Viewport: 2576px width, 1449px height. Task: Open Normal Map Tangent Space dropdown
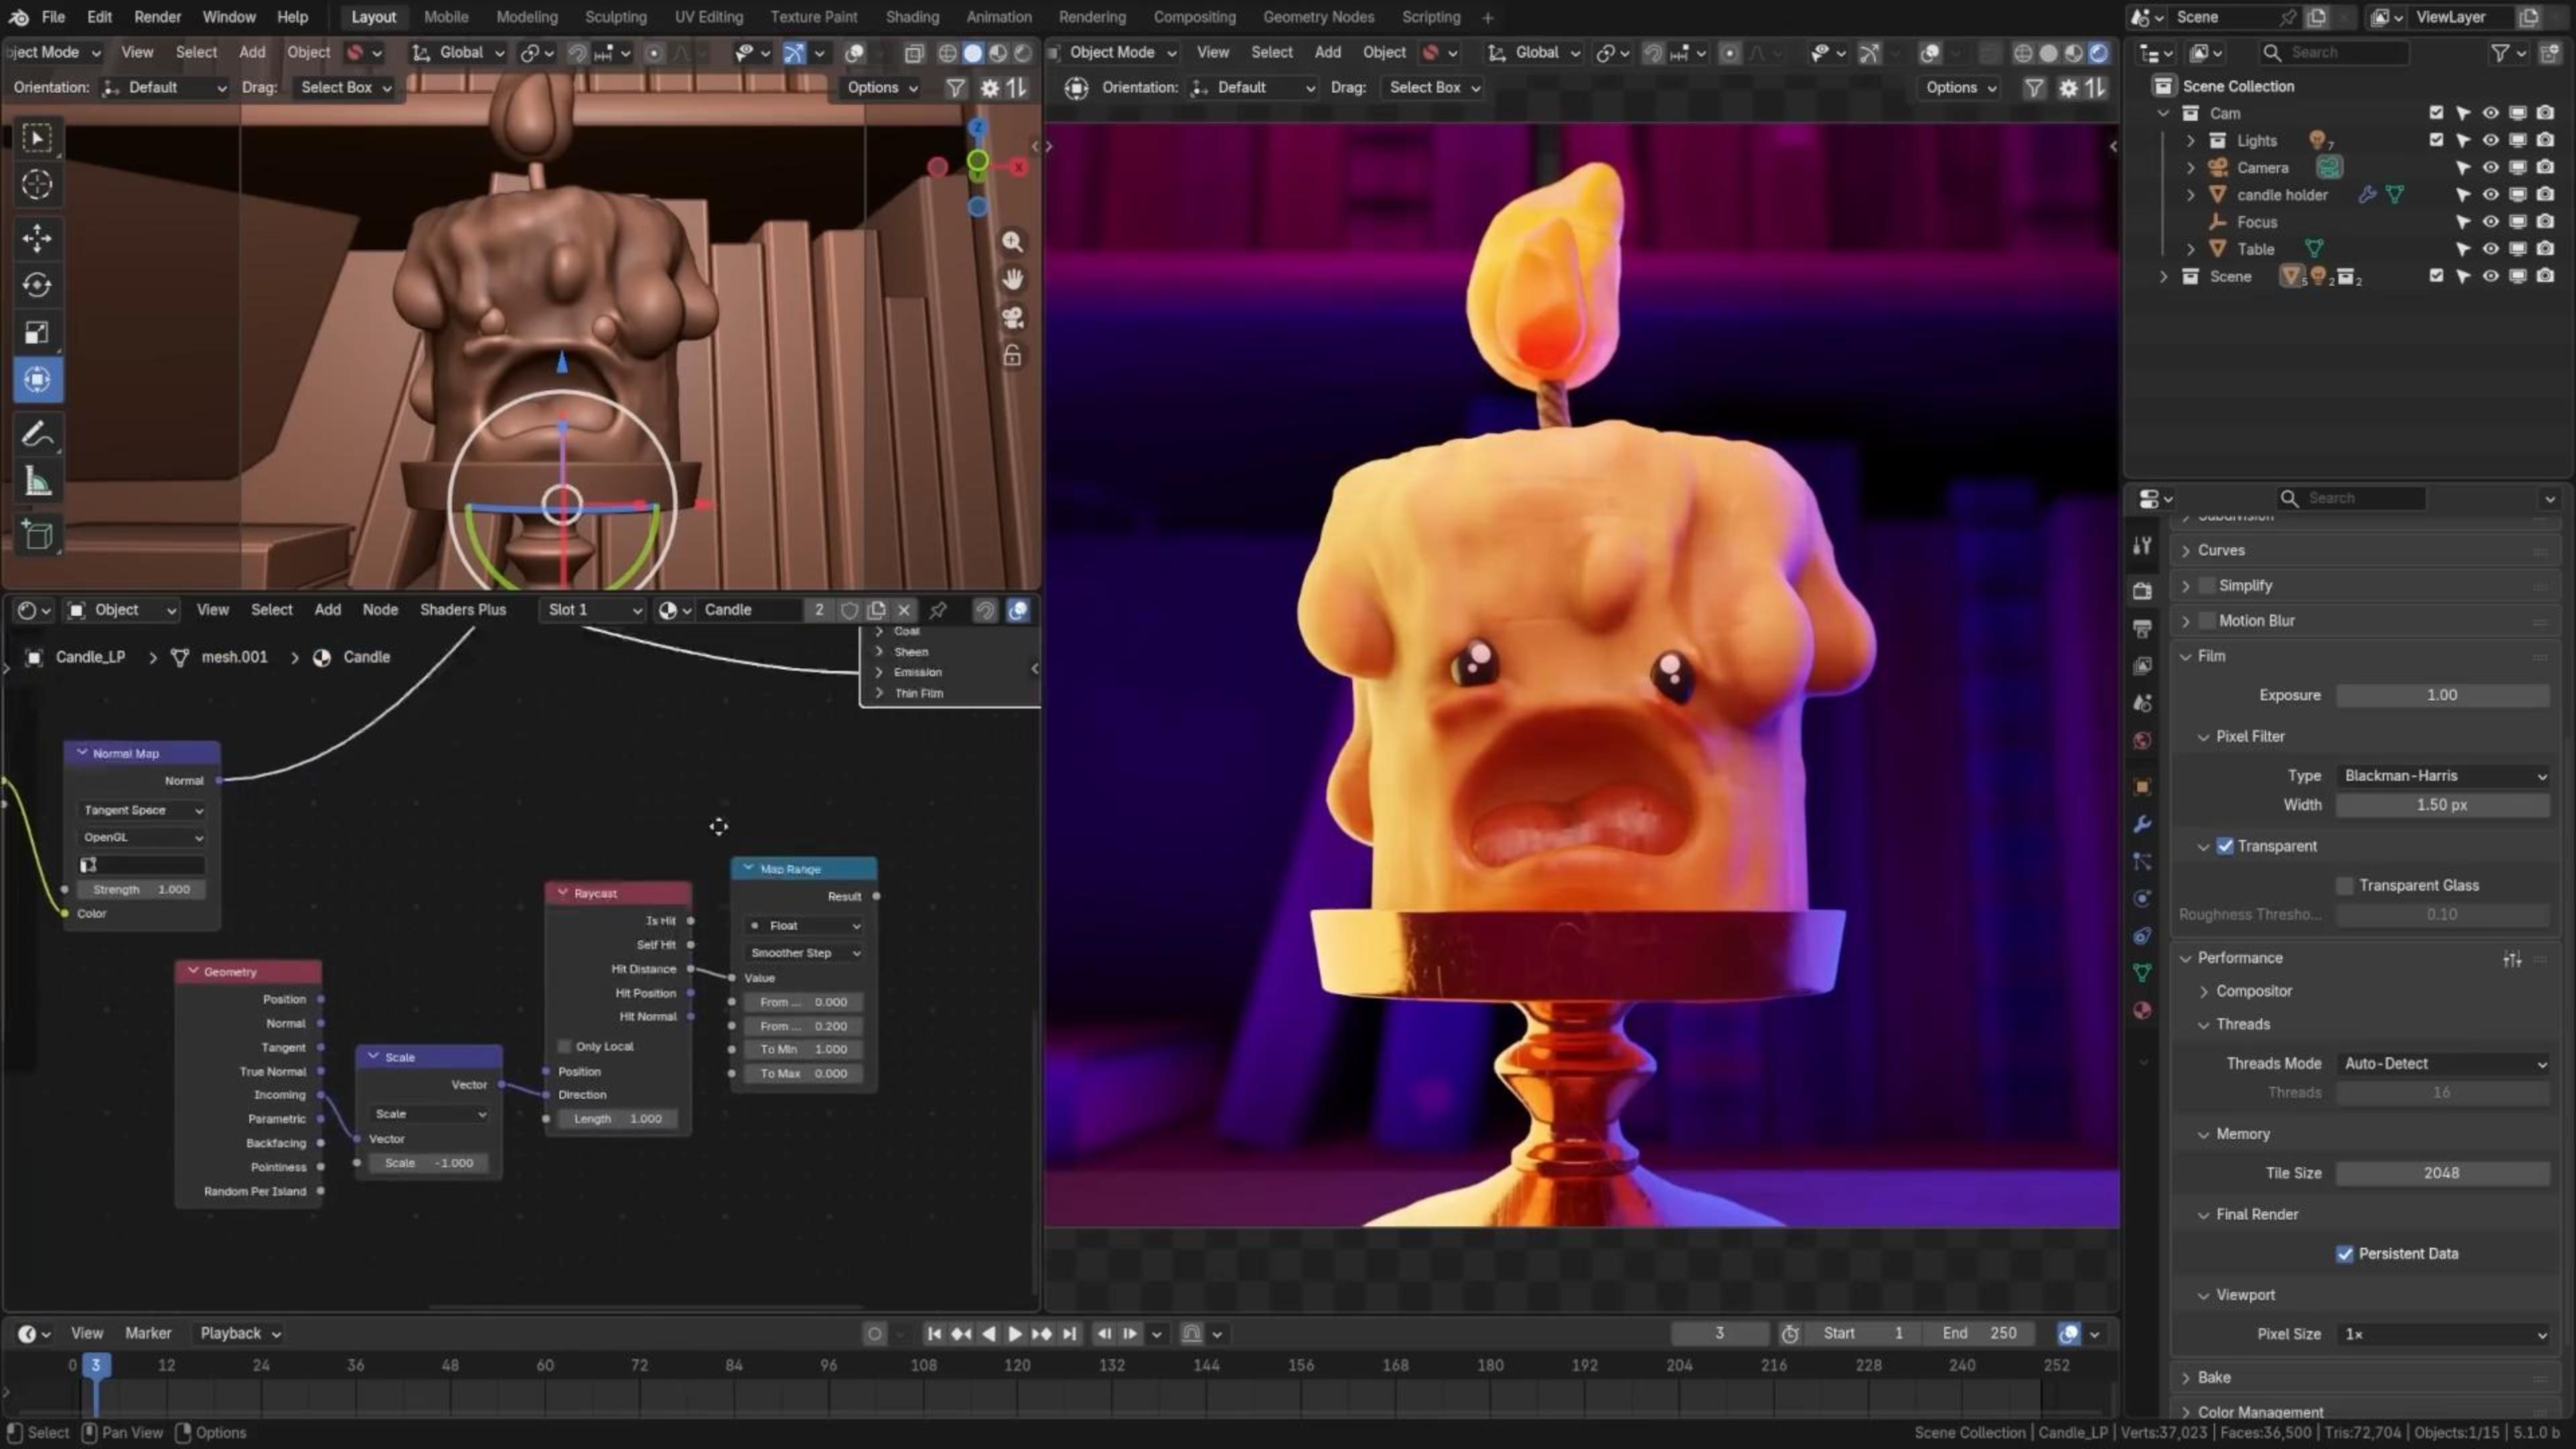142,810
